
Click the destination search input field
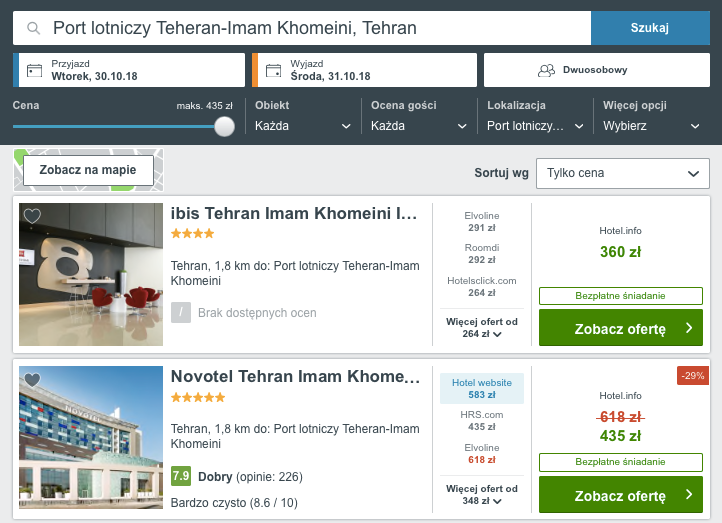(x=310, y=28)
